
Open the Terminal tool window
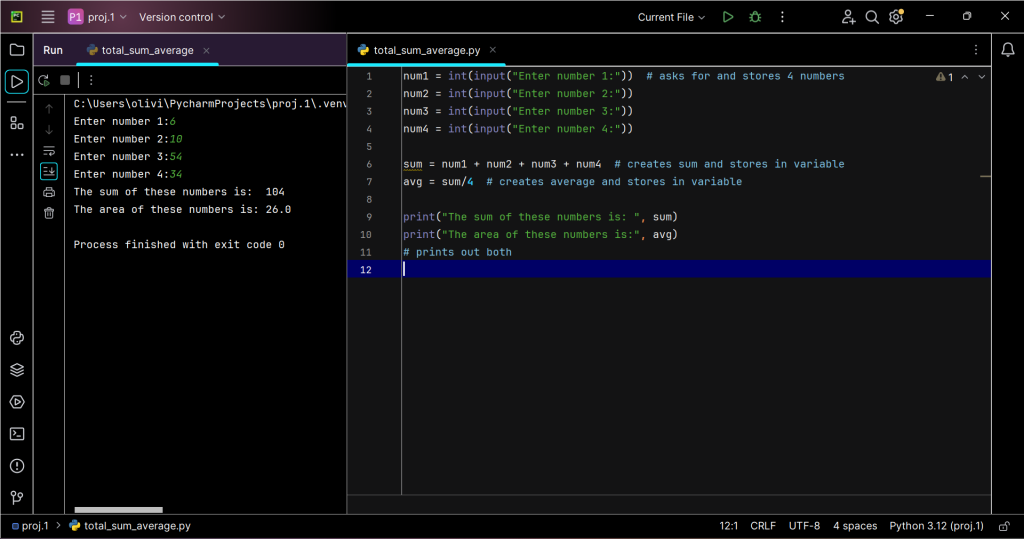(x=17, y=434)
